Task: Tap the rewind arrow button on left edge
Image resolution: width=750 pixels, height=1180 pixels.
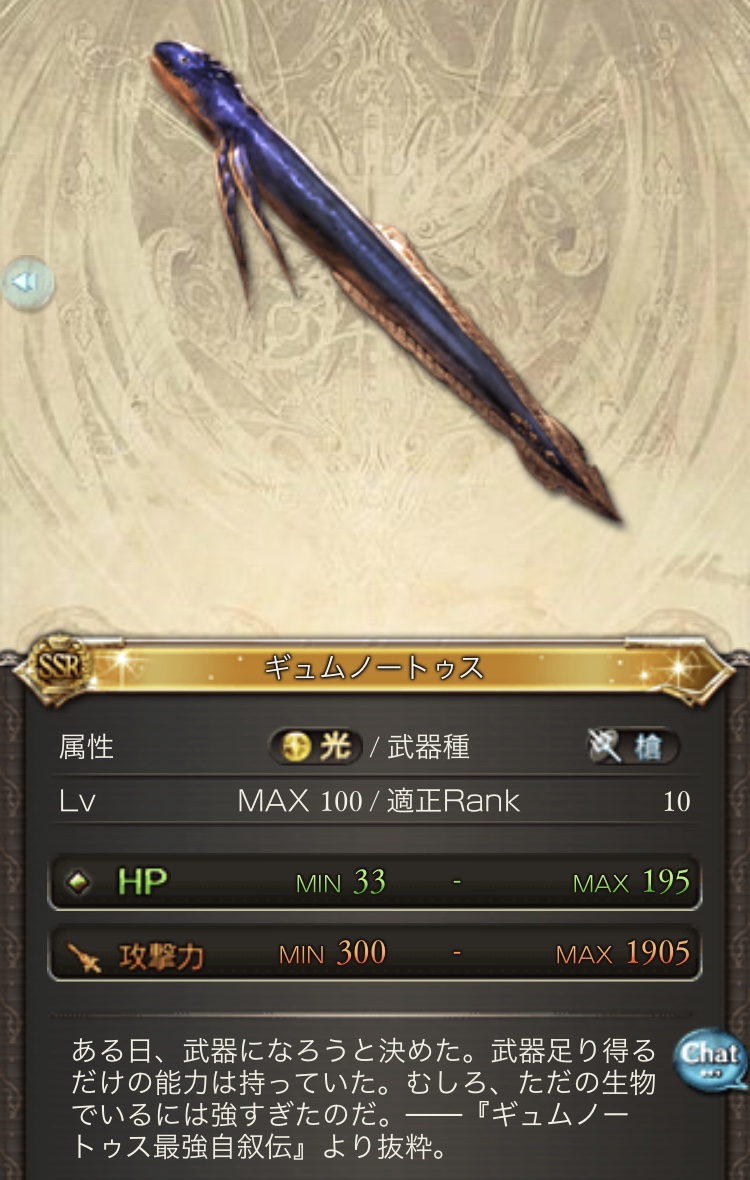Action: 27,283
